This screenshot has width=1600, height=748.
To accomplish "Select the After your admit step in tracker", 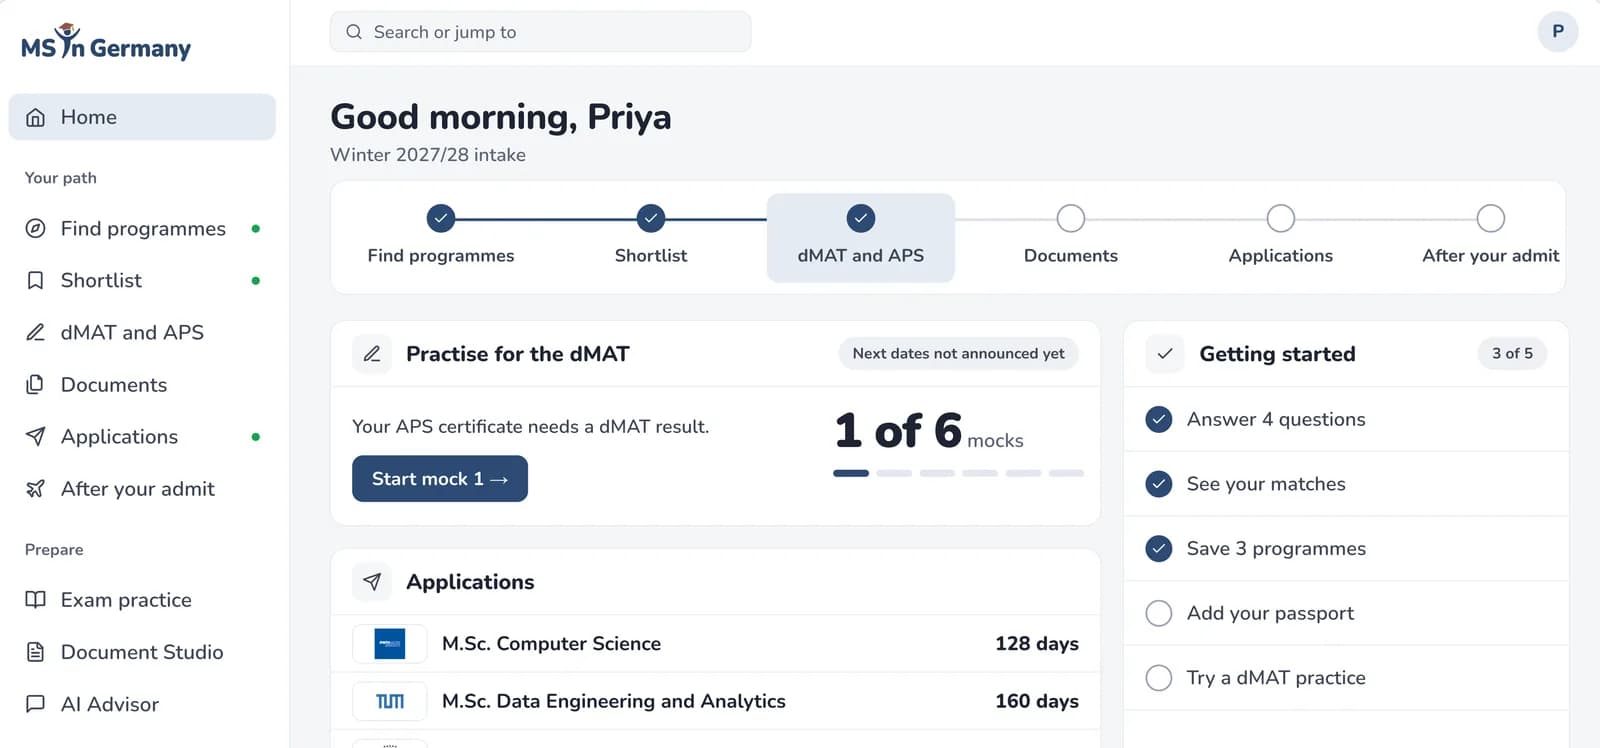I will click(1490, 237).
